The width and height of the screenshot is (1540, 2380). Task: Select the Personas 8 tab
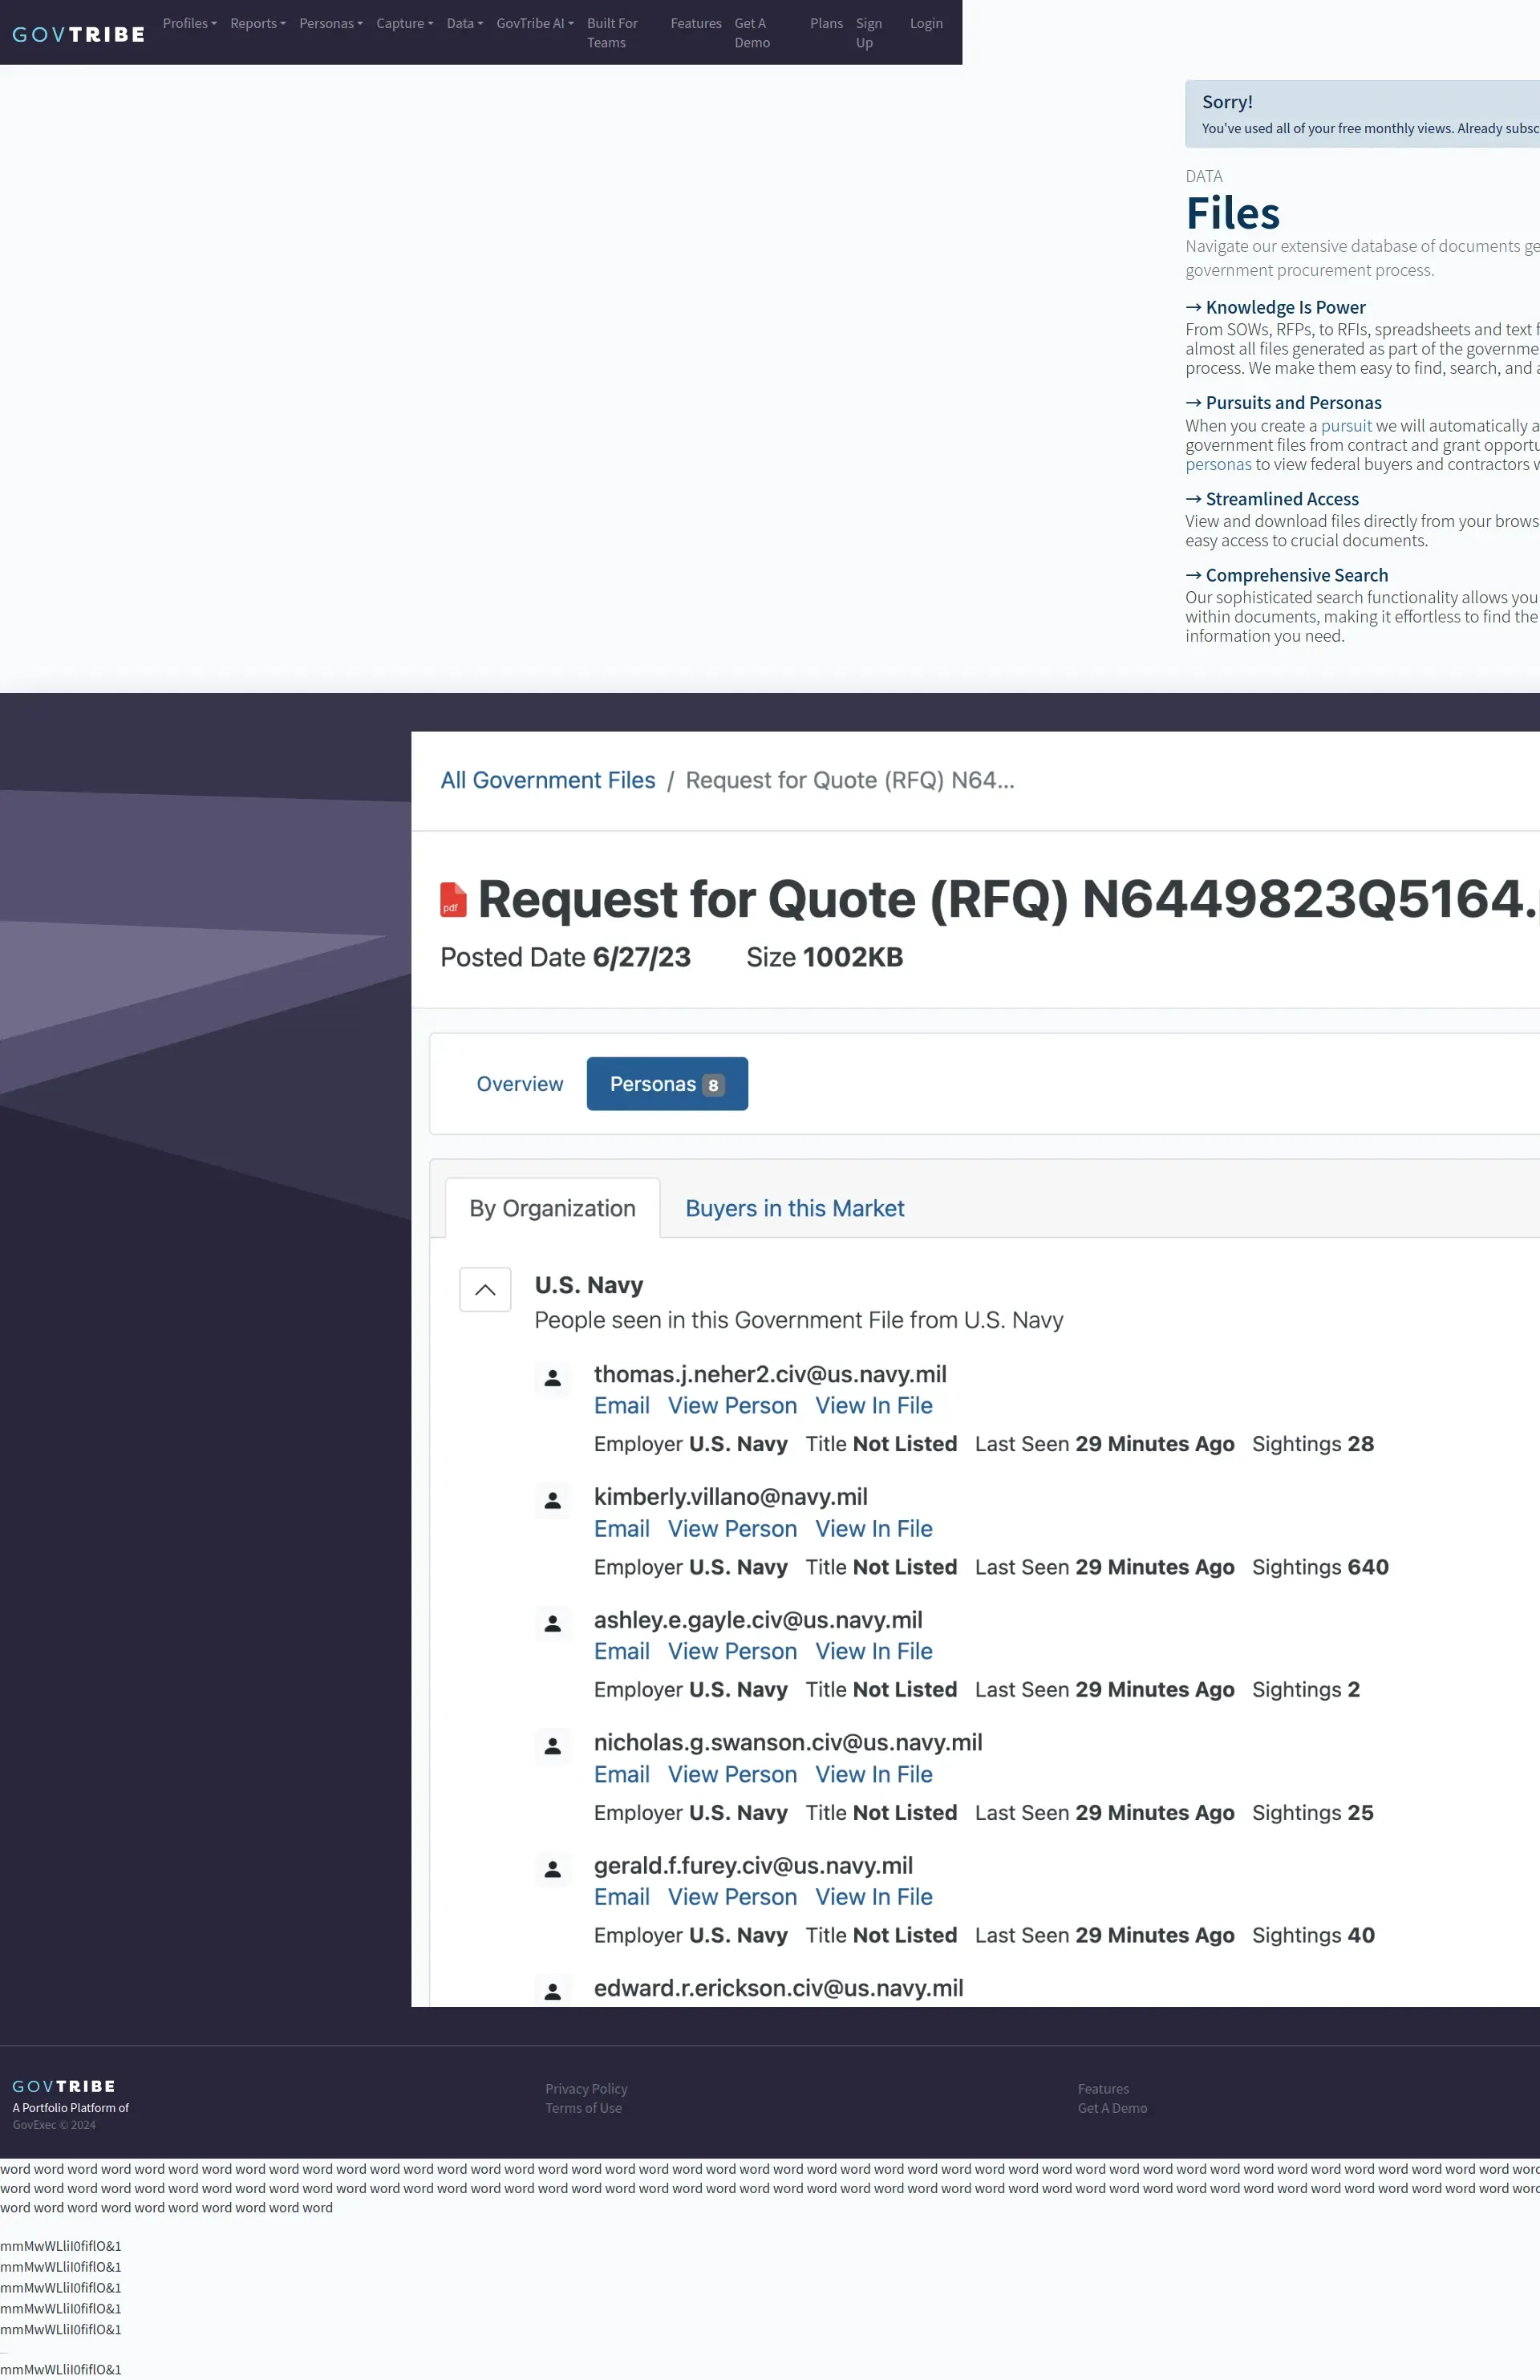(667, 1084)
